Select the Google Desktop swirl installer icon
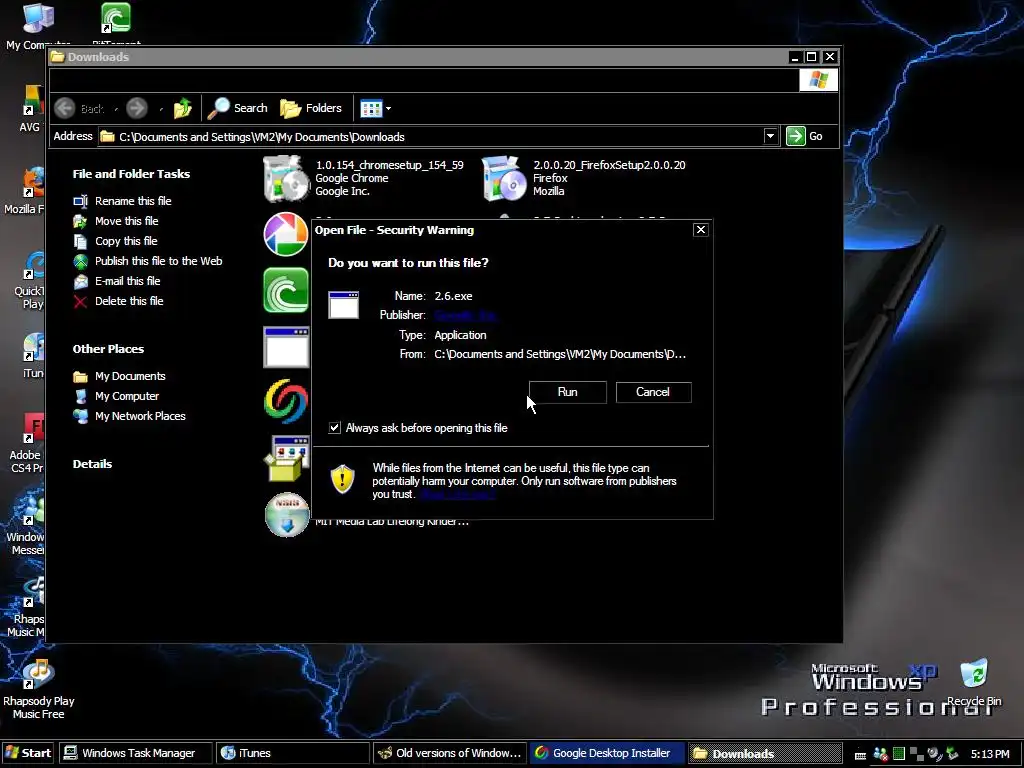The height and width of the screenshot is (768, 1024). click(285, 402)
